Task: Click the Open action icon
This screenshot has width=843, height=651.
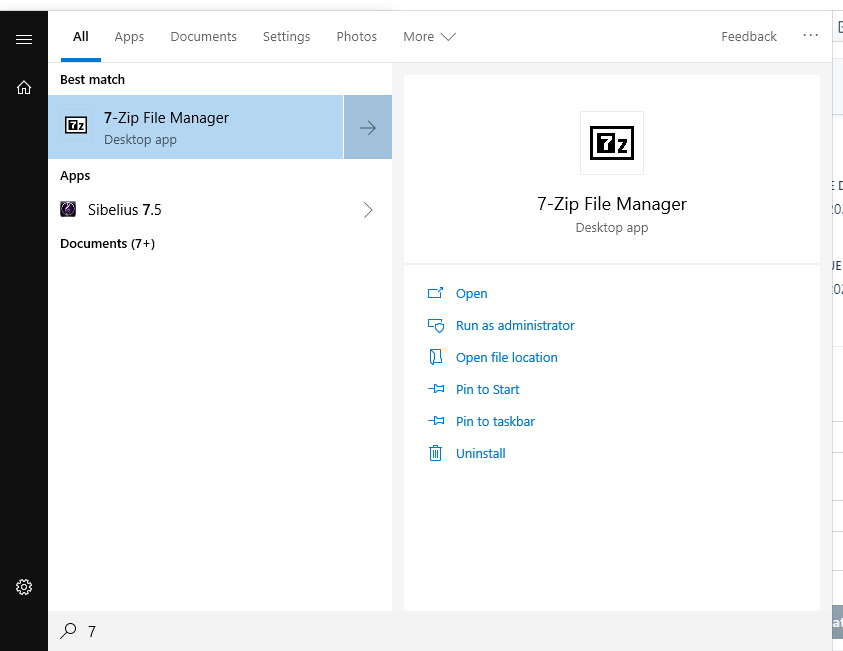Action: pyautogui.click(x=435, y=293)
